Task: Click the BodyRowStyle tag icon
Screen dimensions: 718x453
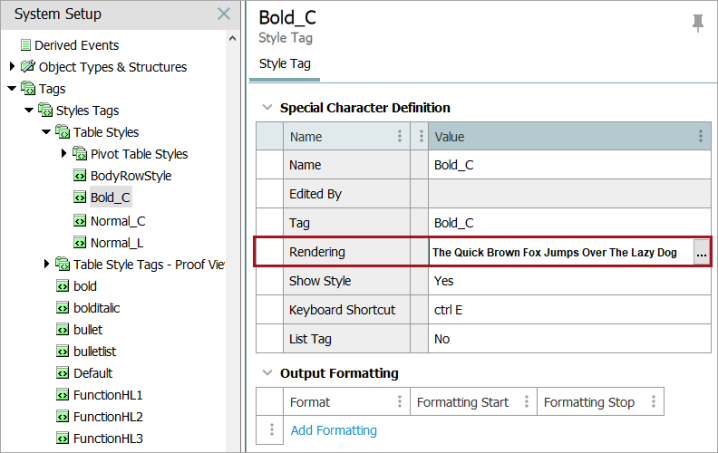Action: (x=80, y=175)
